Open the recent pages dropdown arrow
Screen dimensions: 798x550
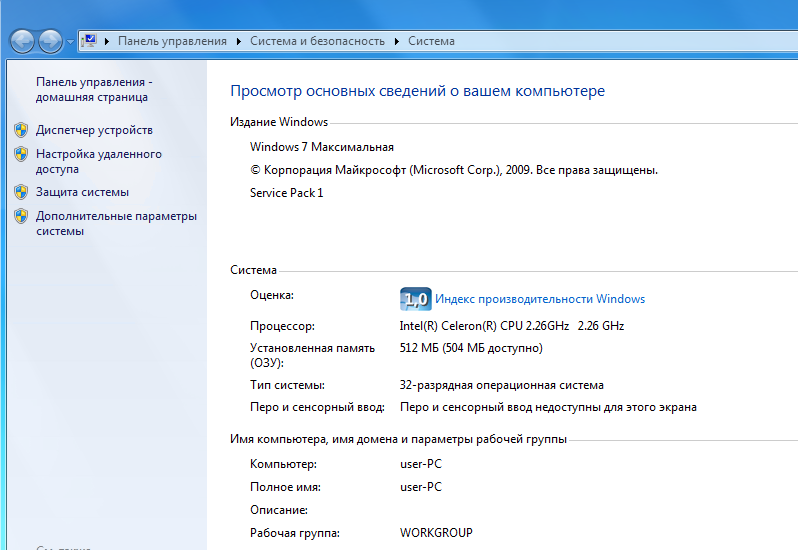click(70, 42)
